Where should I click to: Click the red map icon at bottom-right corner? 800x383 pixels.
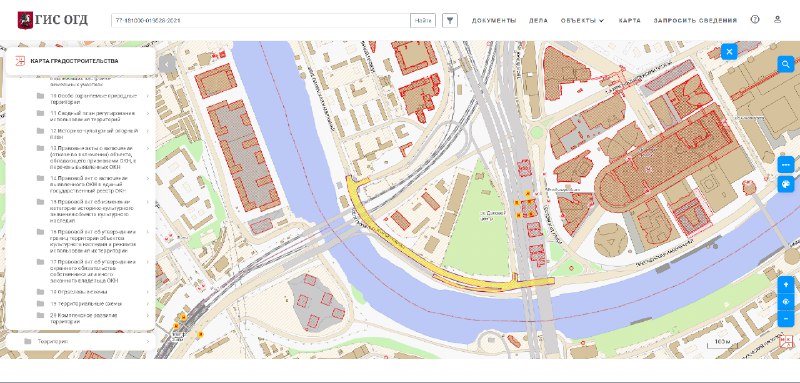(786, 341)
